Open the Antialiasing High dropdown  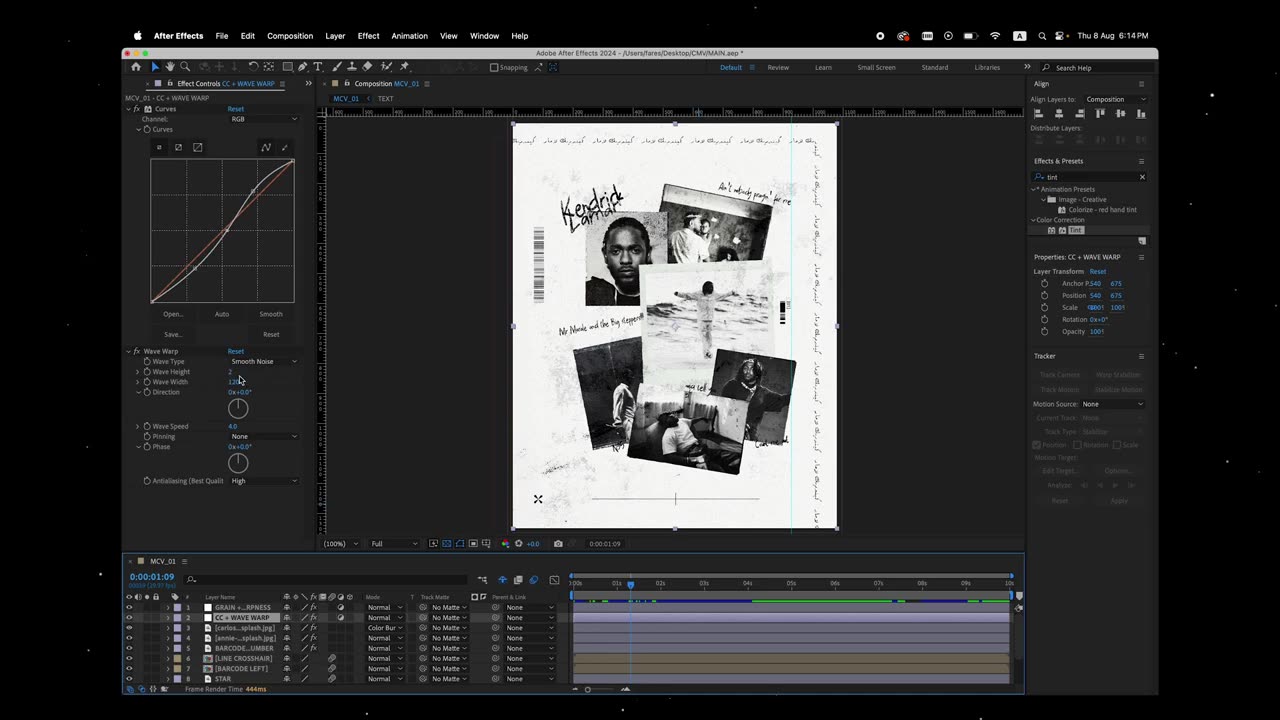click(x=263, y=481)
